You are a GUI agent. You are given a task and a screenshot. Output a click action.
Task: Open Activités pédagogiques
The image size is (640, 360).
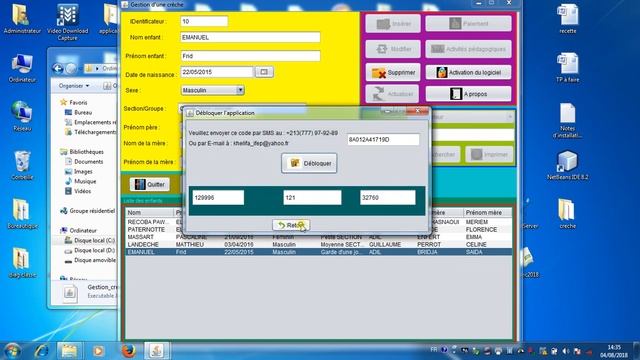pyautogui.click(x=468, y=49)
